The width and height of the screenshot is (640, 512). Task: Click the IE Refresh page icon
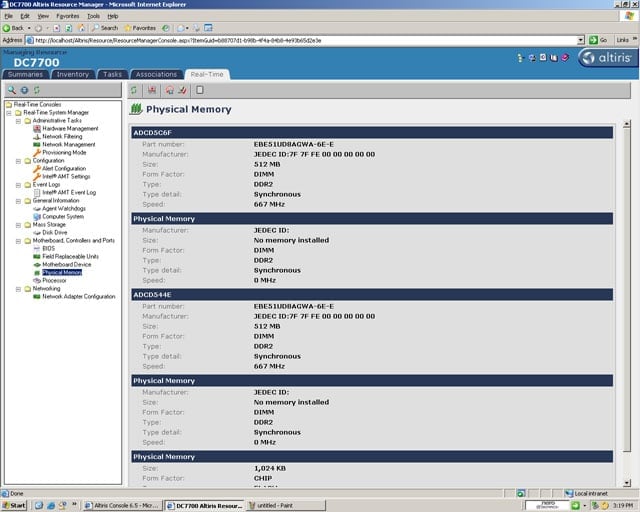click(x=69, y=28)
